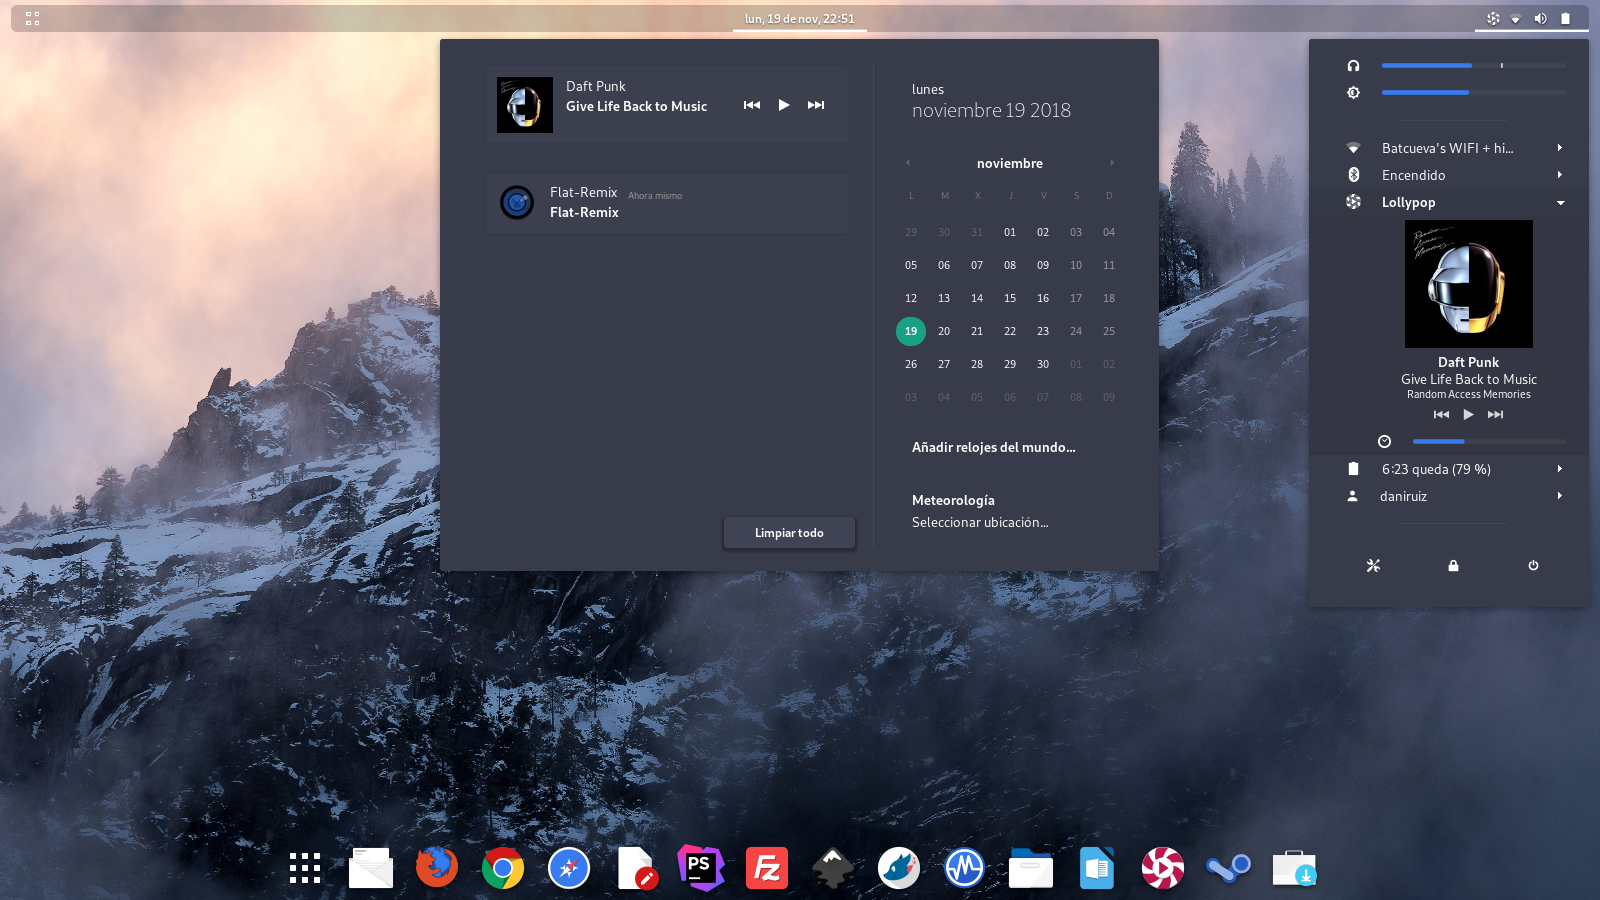This screenshot has width=1600, height=900.
Task: Expand the battery status details
Action: point(1560,468)
